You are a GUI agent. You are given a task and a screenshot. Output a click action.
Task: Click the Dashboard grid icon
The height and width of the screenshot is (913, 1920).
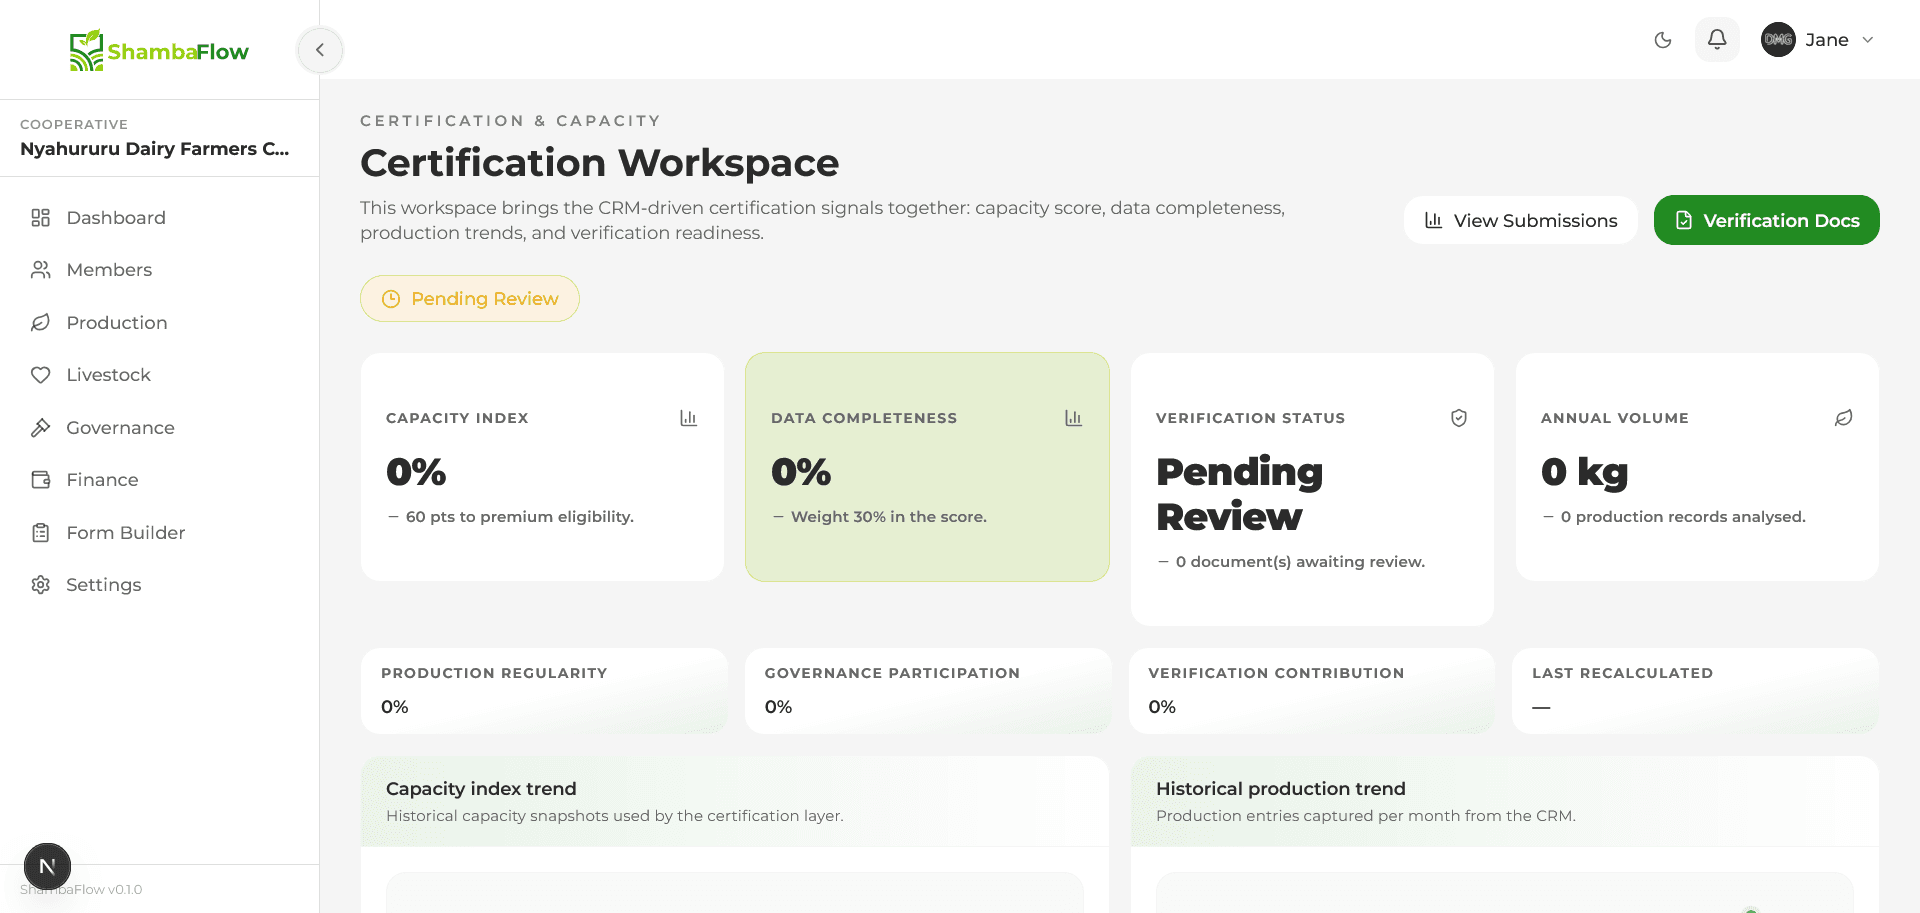41,217
